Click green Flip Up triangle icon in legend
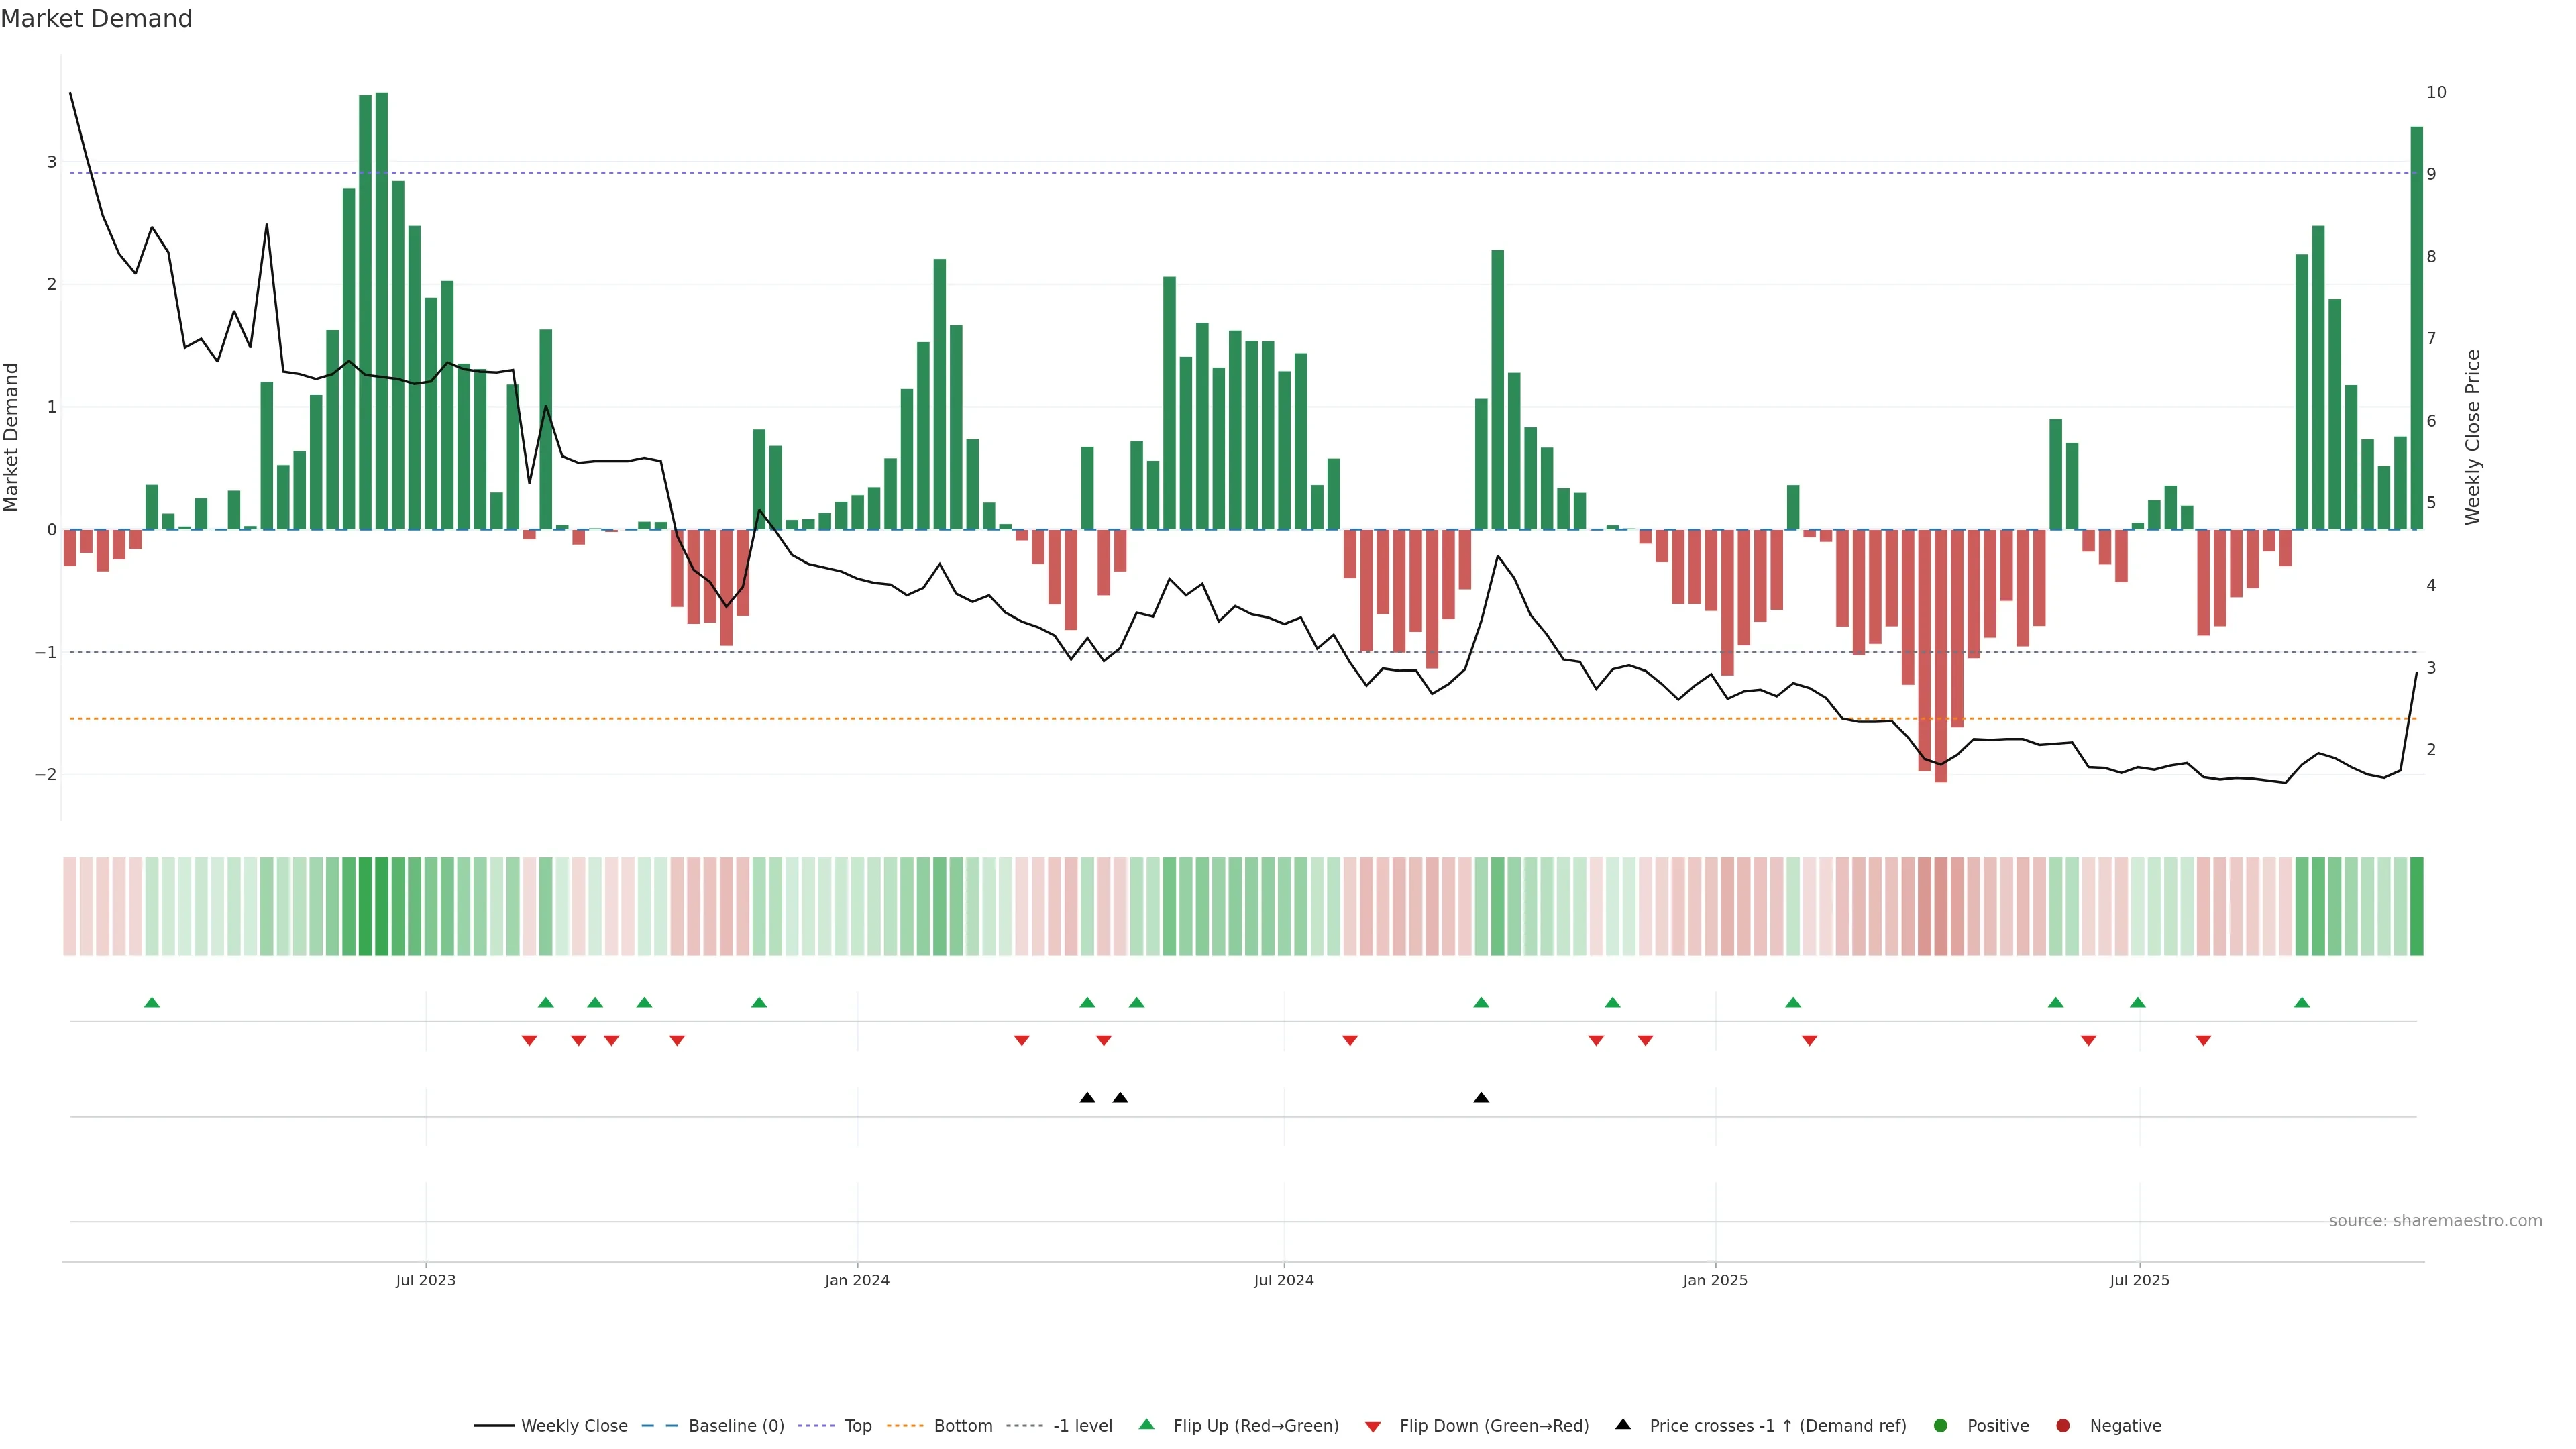2576x1449 pixels. 1147,1425
